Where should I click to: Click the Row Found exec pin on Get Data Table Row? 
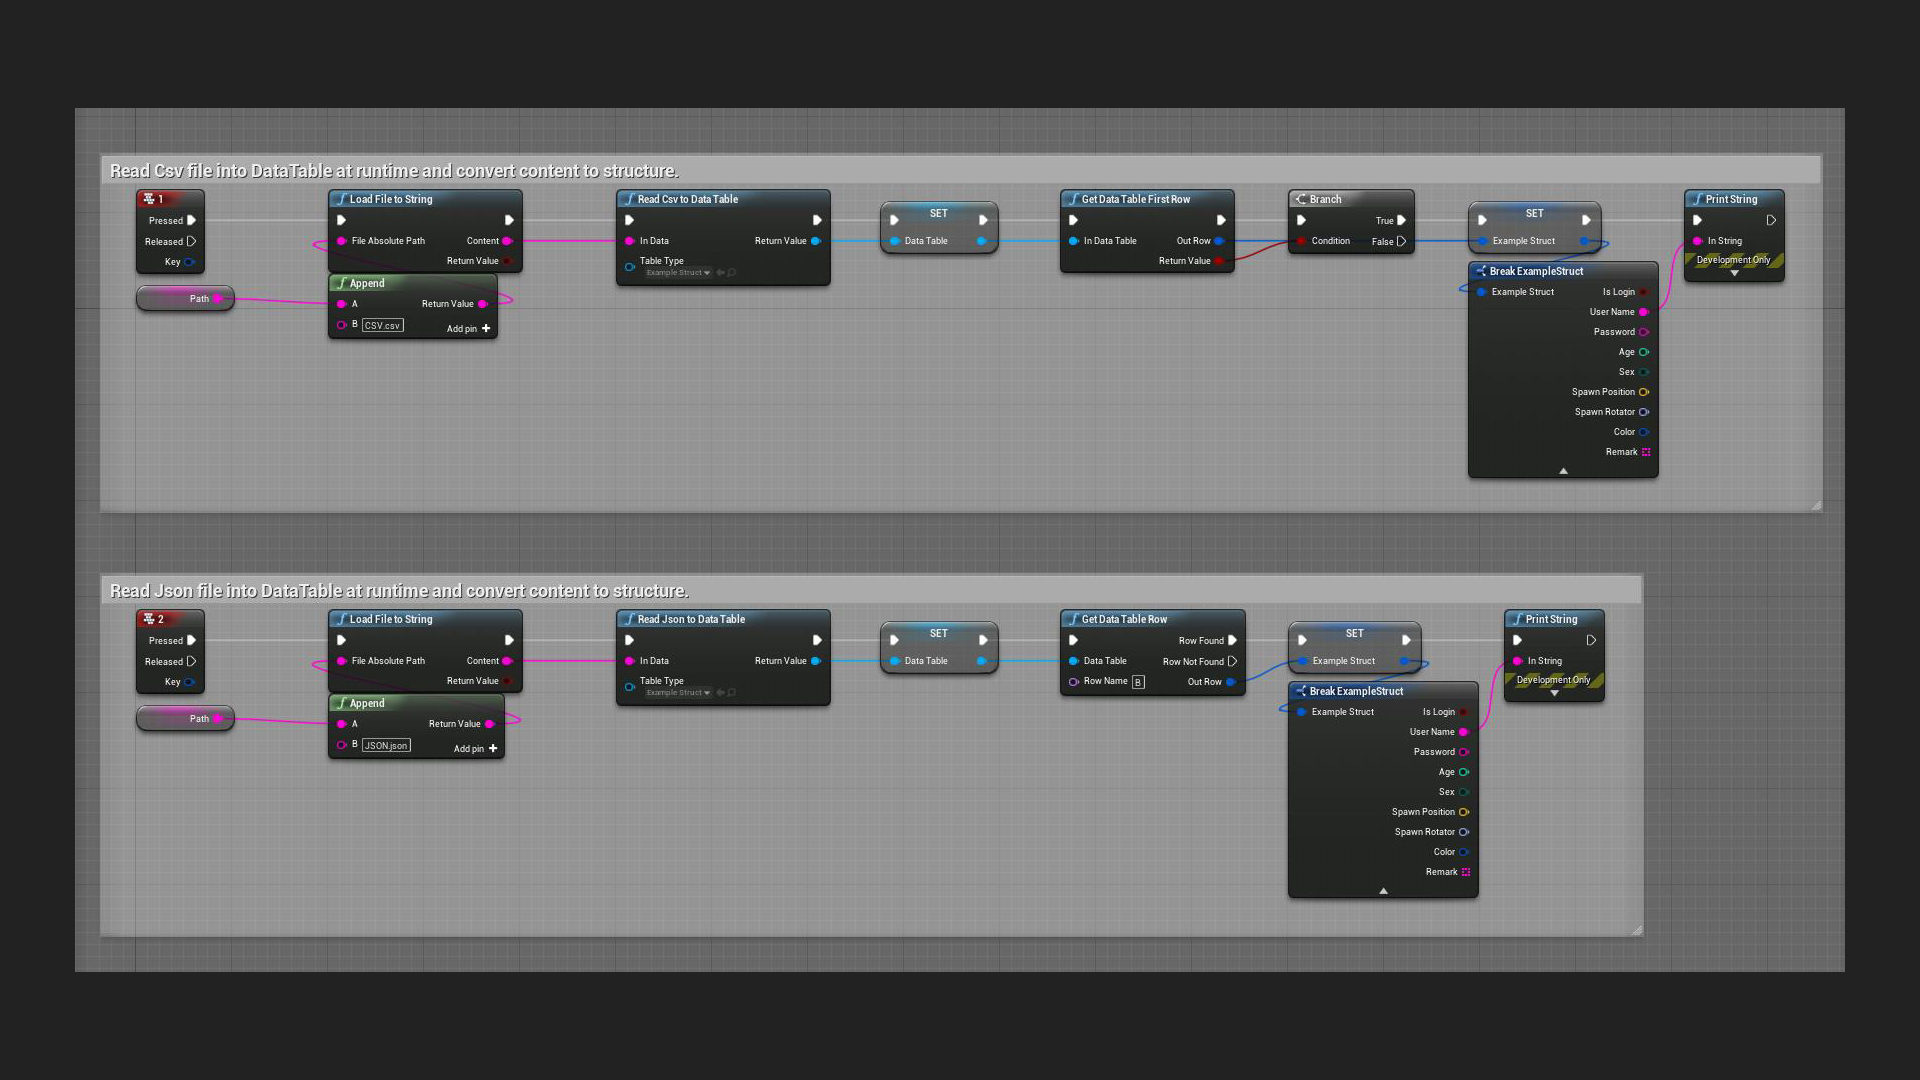tap(1232, 640)
